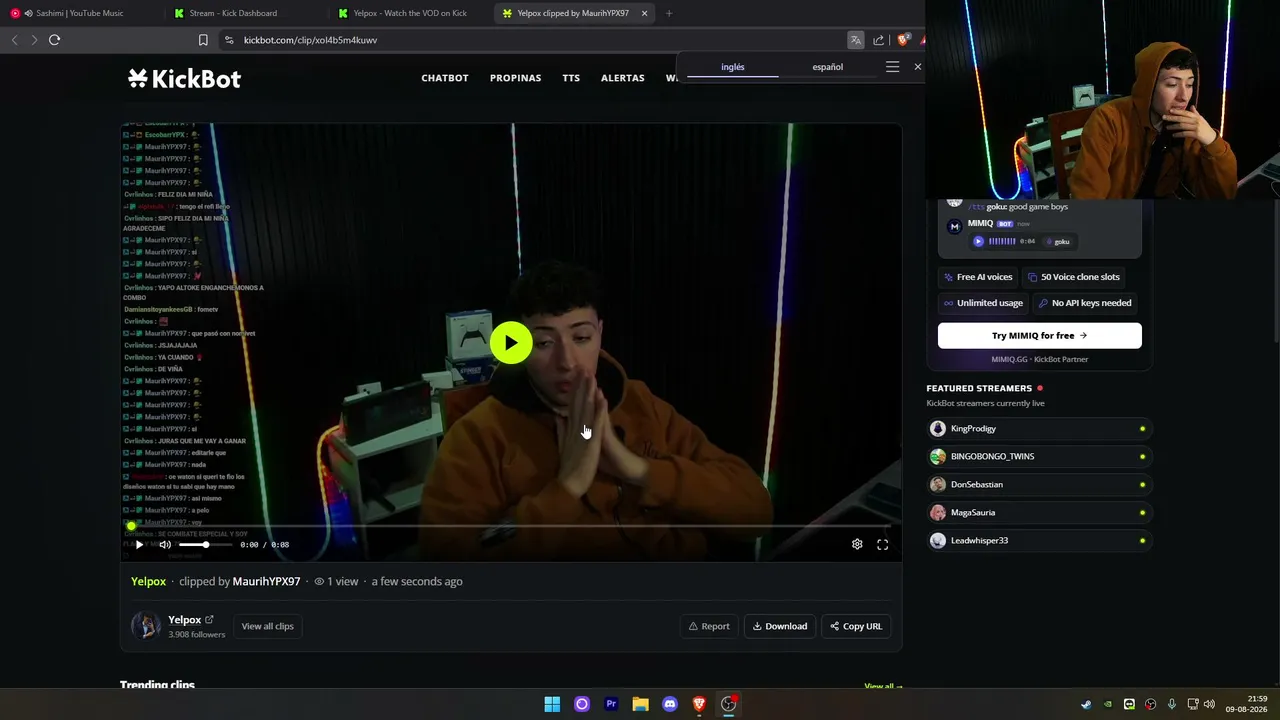Go back to the previous page
Image resolution: width=1280 pixels, height=720 pixels.
14,40
